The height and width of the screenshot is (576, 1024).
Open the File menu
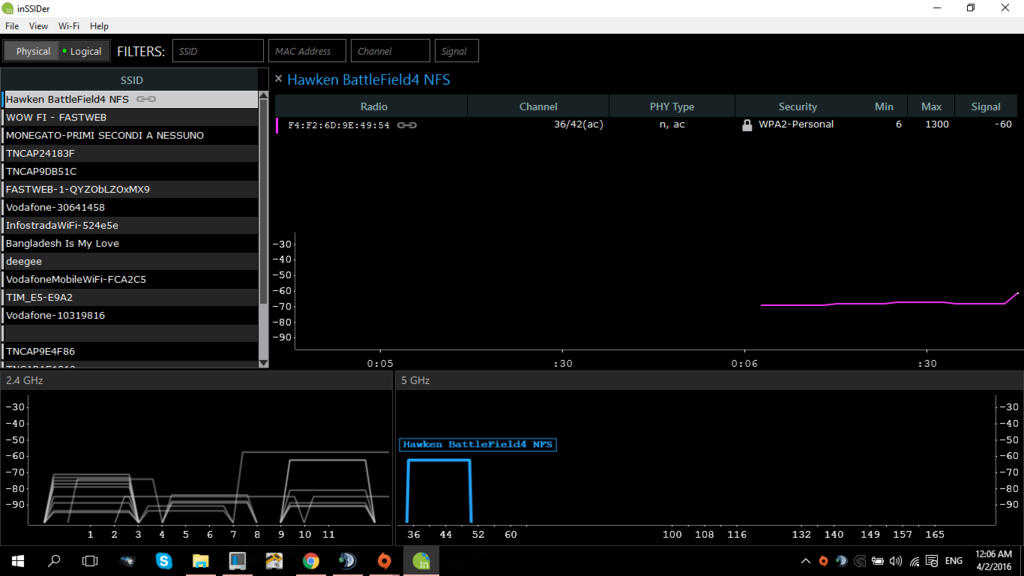(12, 26)
